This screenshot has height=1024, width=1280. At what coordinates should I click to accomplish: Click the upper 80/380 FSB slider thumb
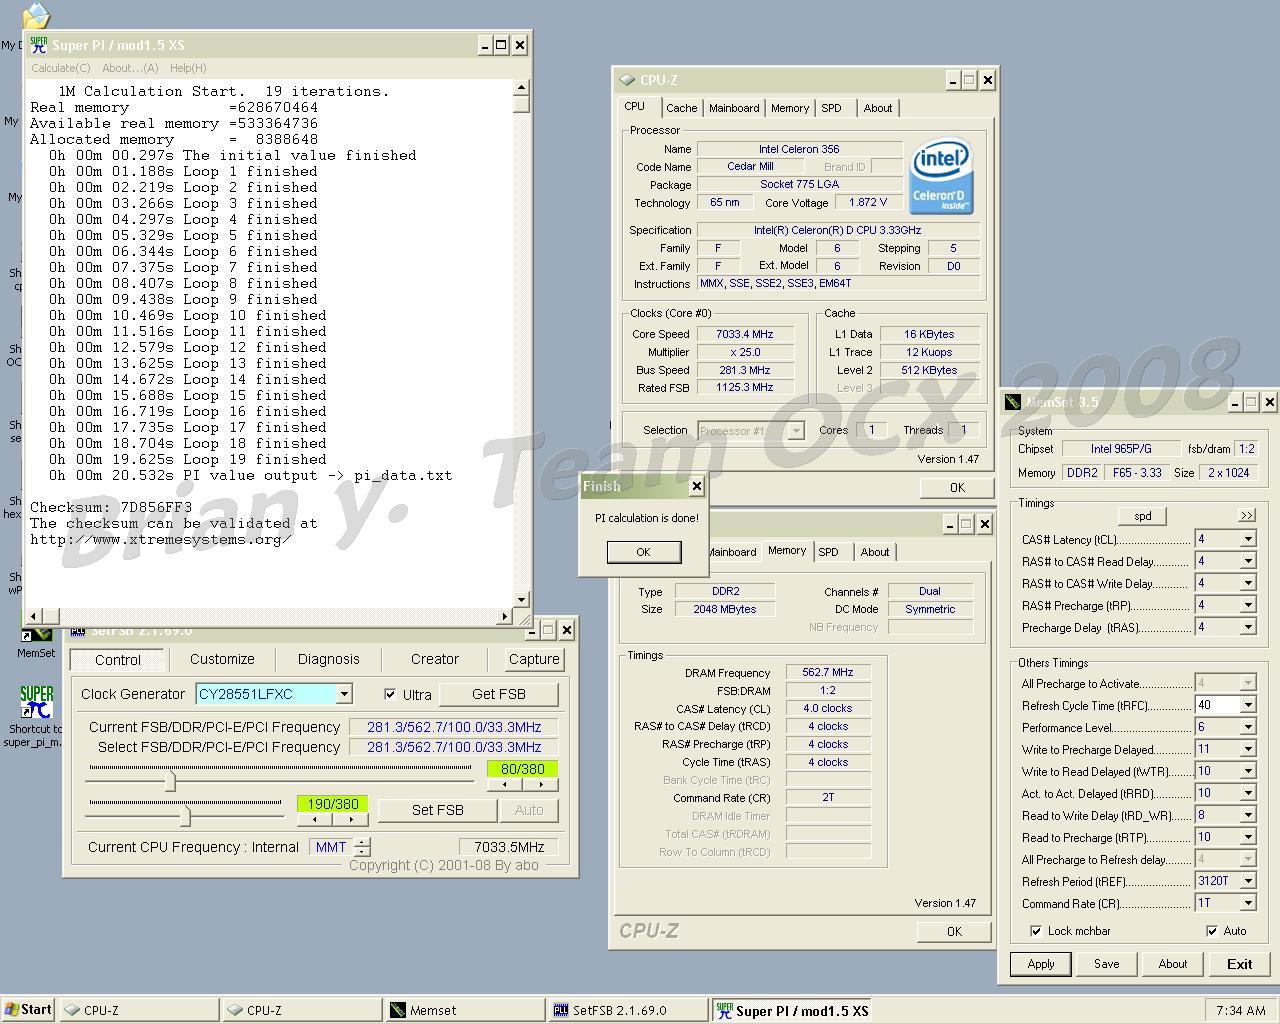point(170,780)
